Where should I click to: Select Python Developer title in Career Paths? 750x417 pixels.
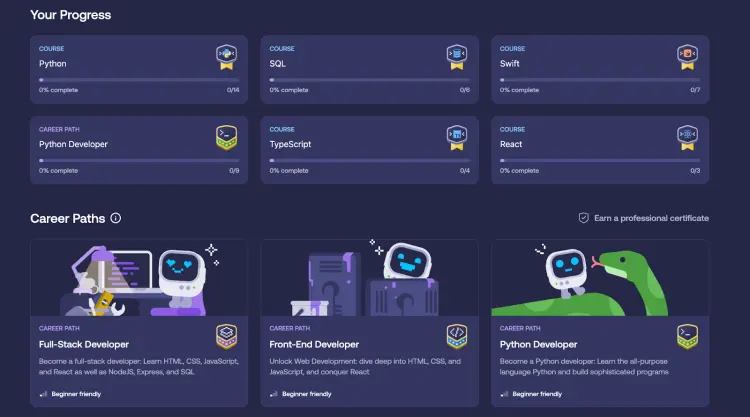(538, 344)
